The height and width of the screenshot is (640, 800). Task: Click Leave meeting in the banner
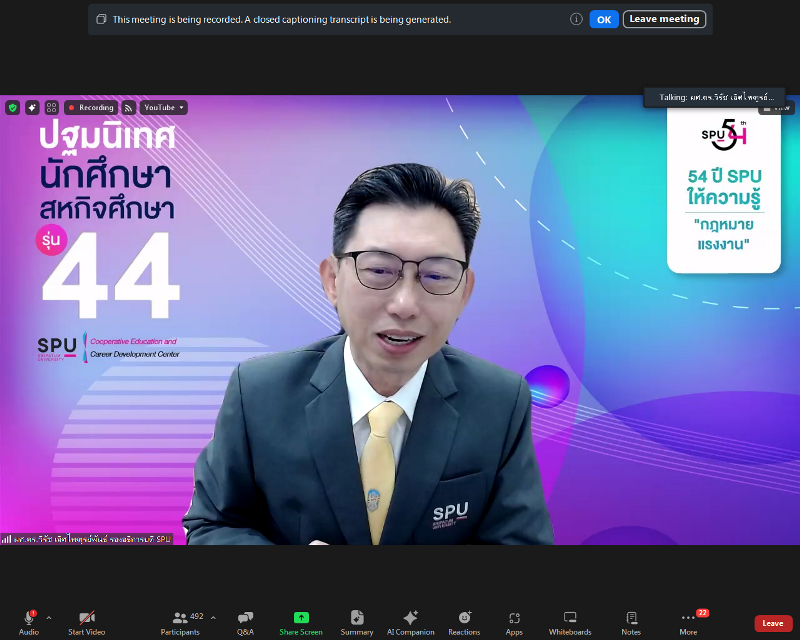pyautogui.click(x=664, y=19)
